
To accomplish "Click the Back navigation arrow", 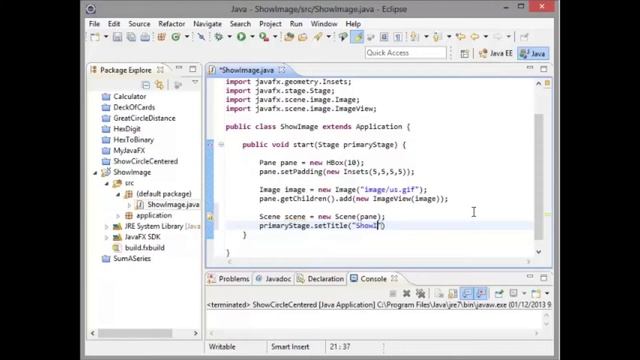I will pos(475,37).
